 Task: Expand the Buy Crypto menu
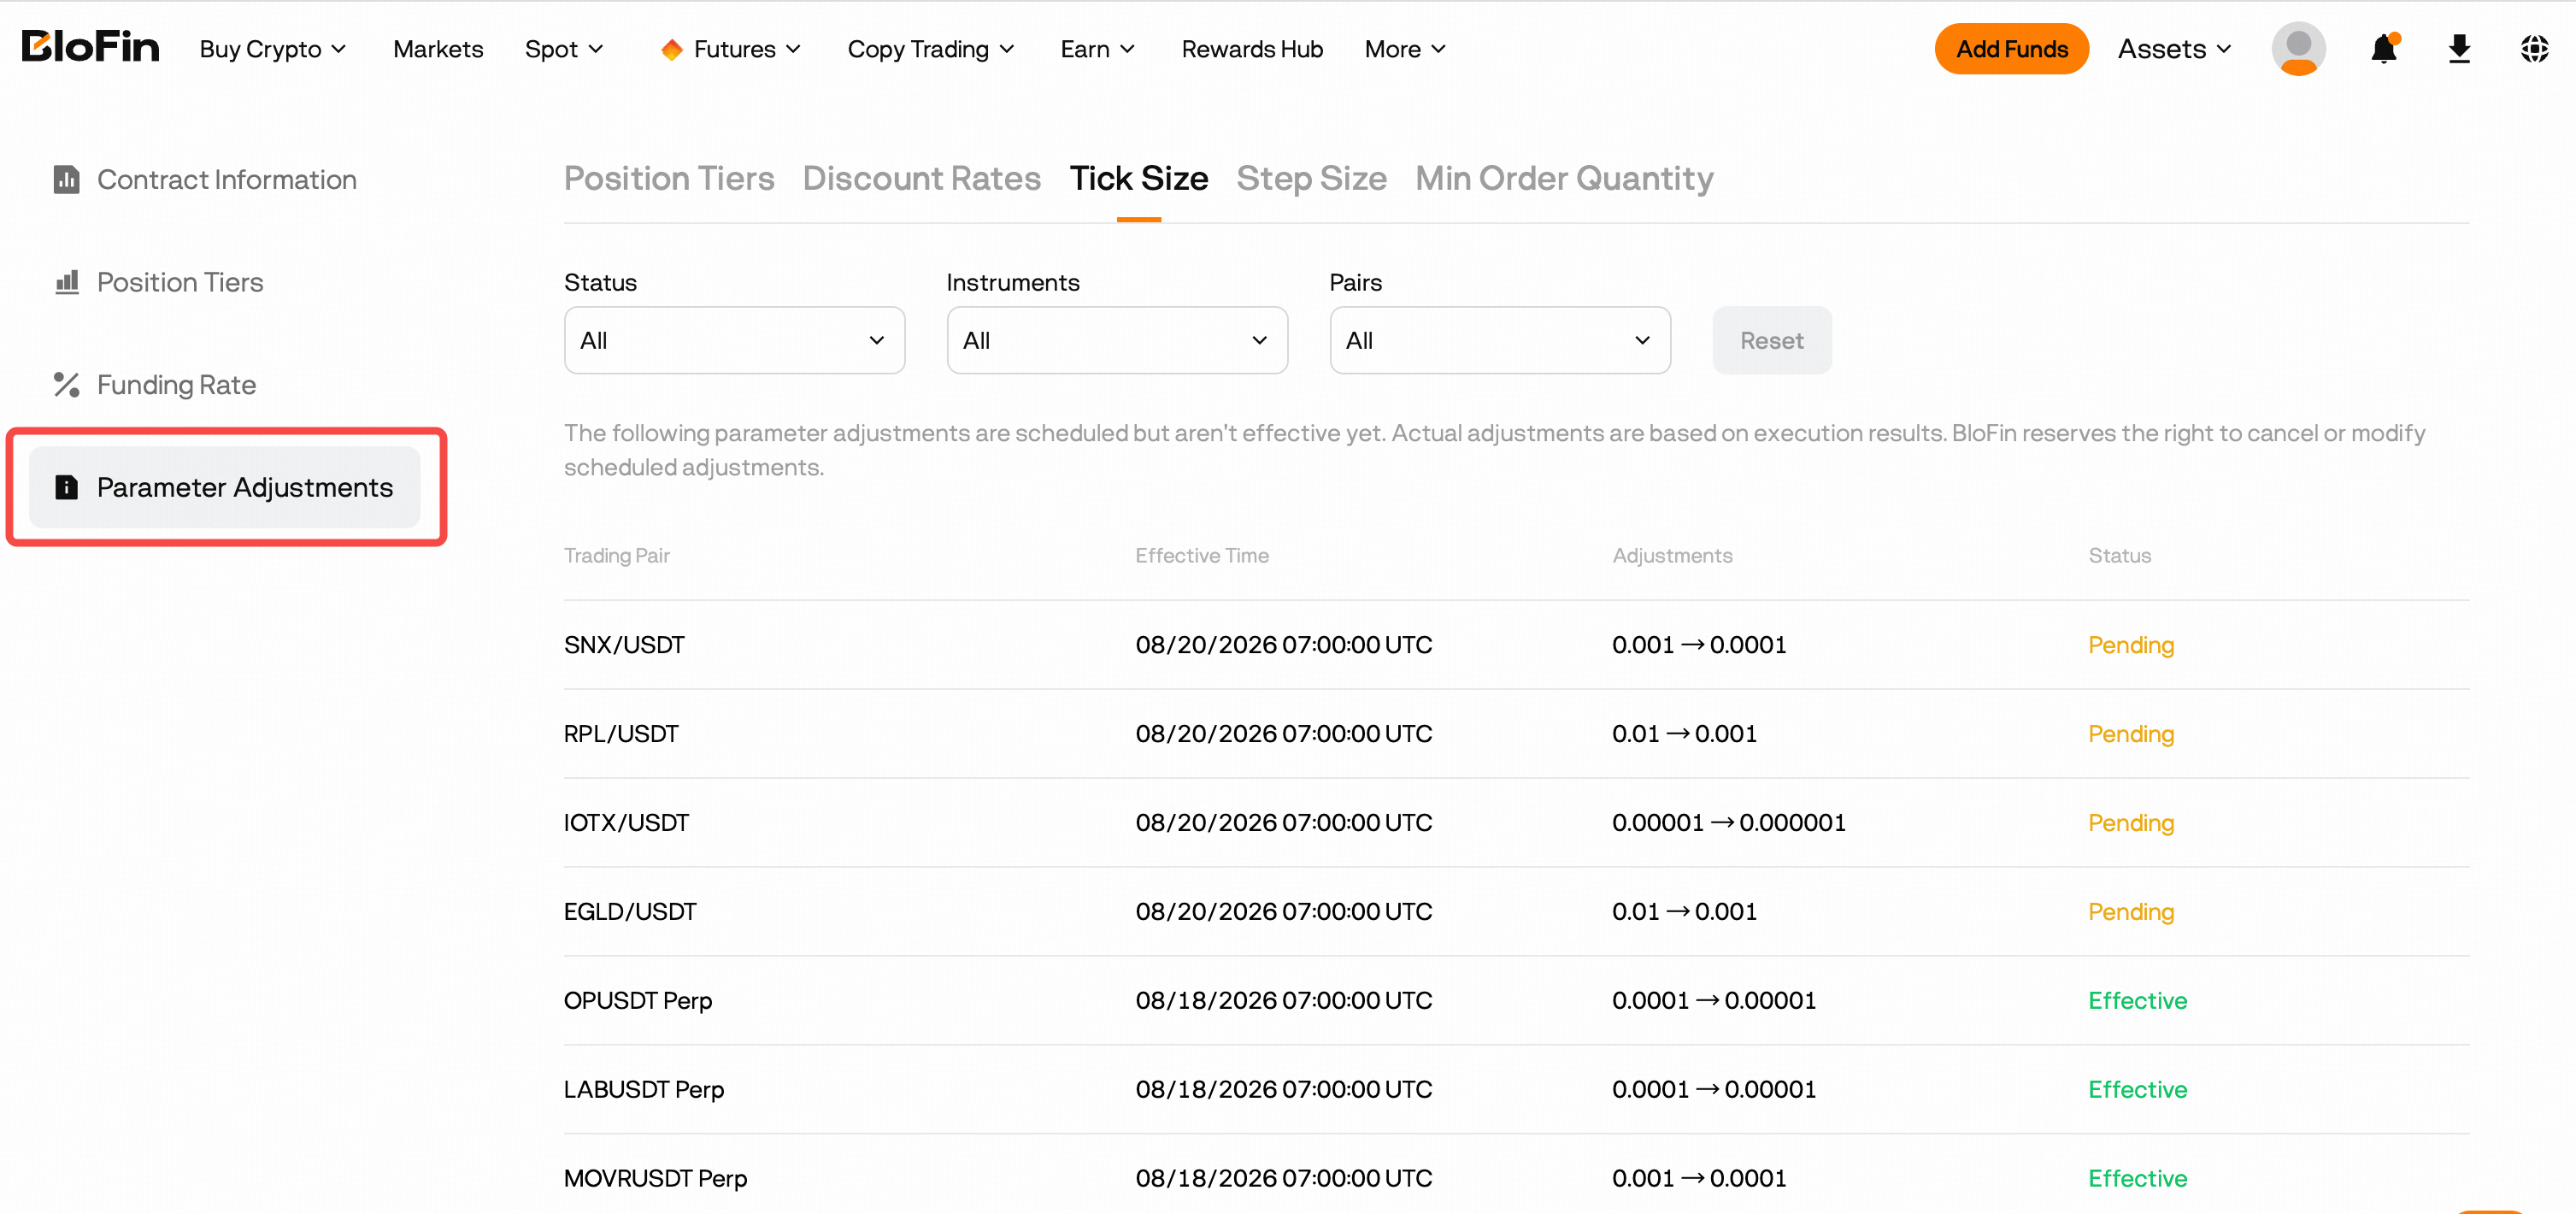[273, 49]
